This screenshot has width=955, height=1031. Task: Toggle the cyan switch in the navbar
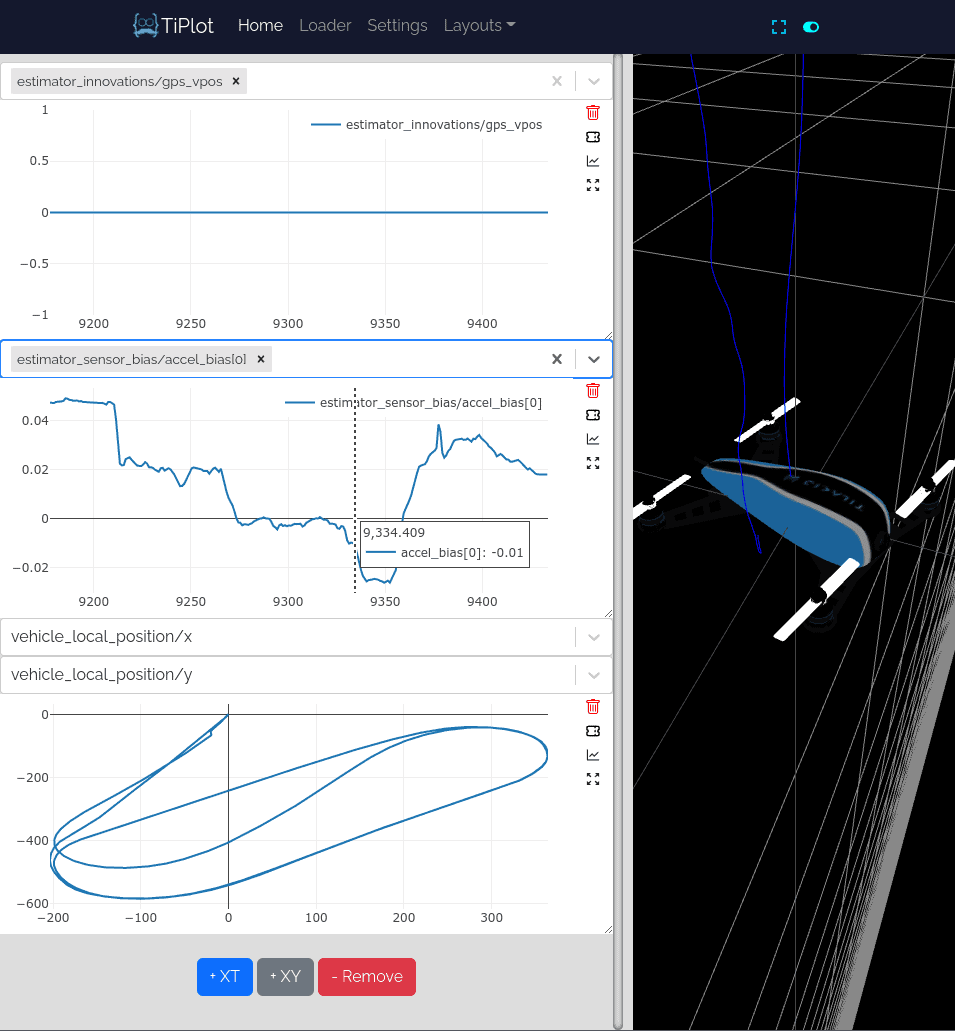point(811,27)
